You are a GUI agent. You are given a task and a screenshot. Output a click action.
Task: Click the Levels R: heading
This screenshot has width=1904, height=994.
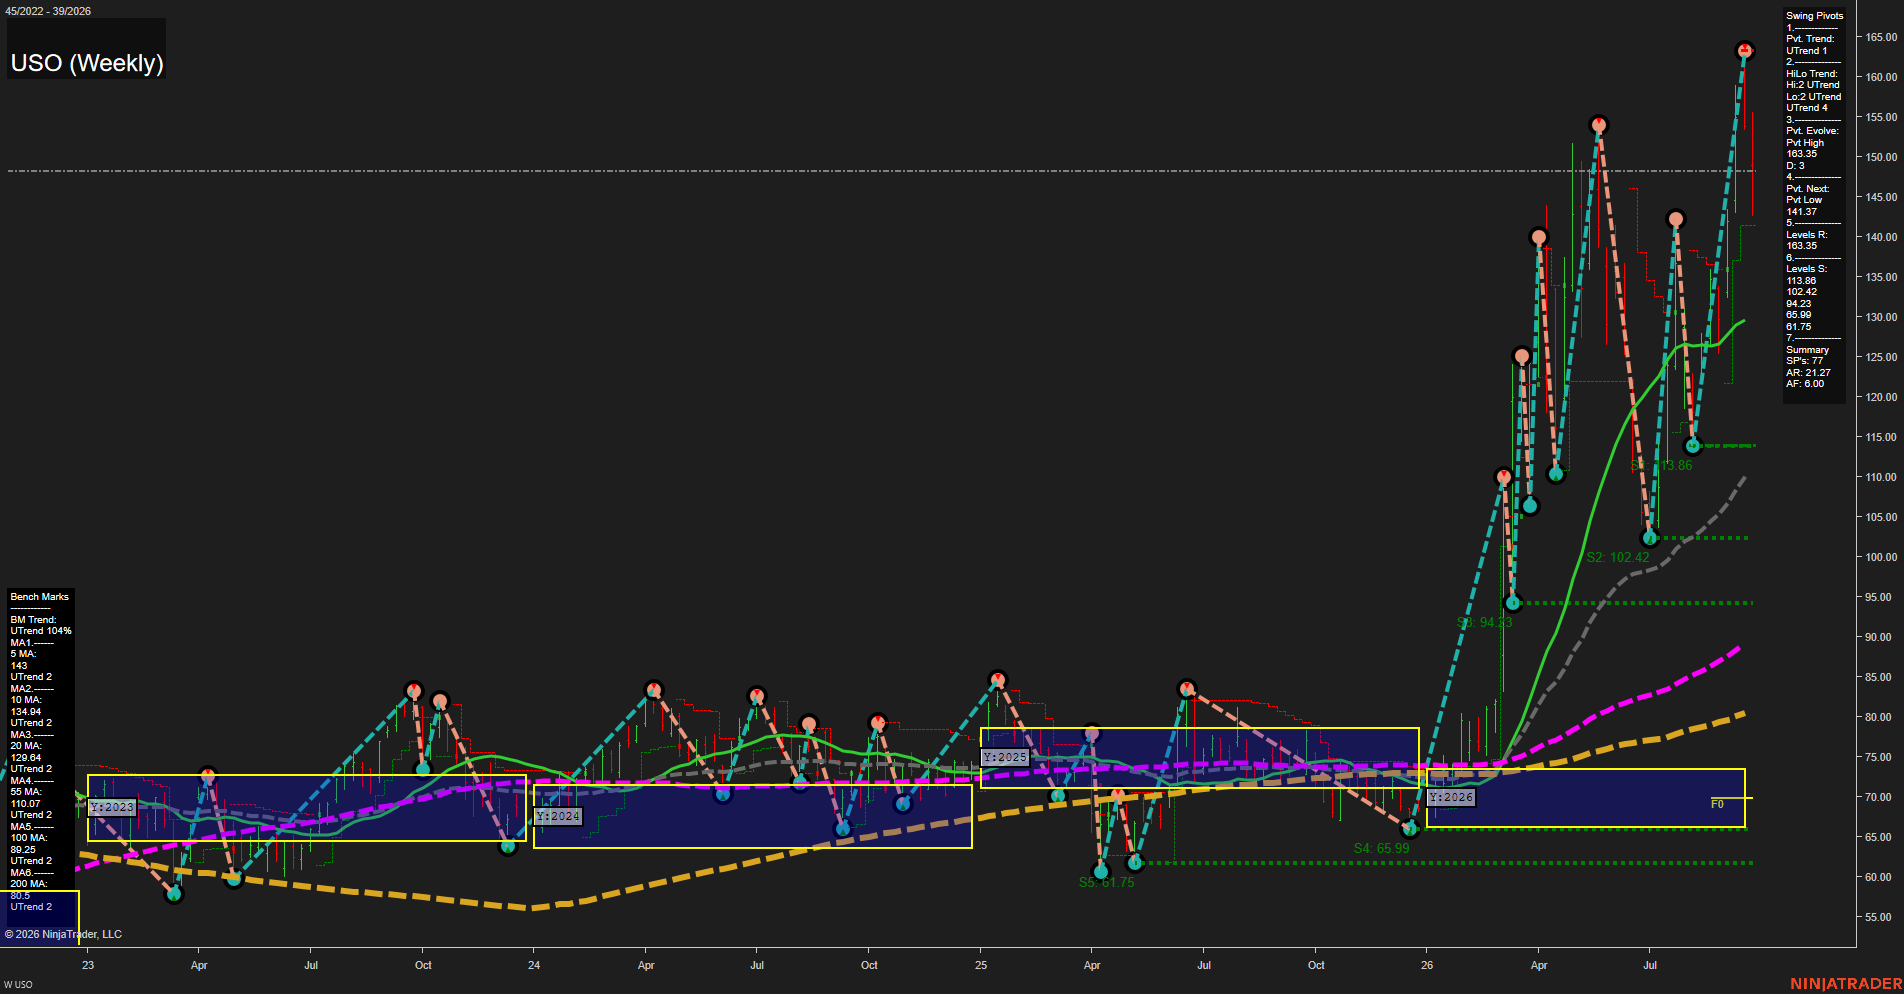coord(1806,235)
